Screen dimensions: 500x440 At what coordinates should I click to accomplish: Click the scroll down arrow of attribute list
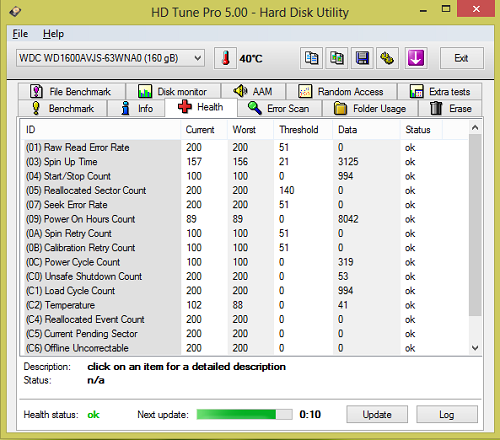click(475, 348)
